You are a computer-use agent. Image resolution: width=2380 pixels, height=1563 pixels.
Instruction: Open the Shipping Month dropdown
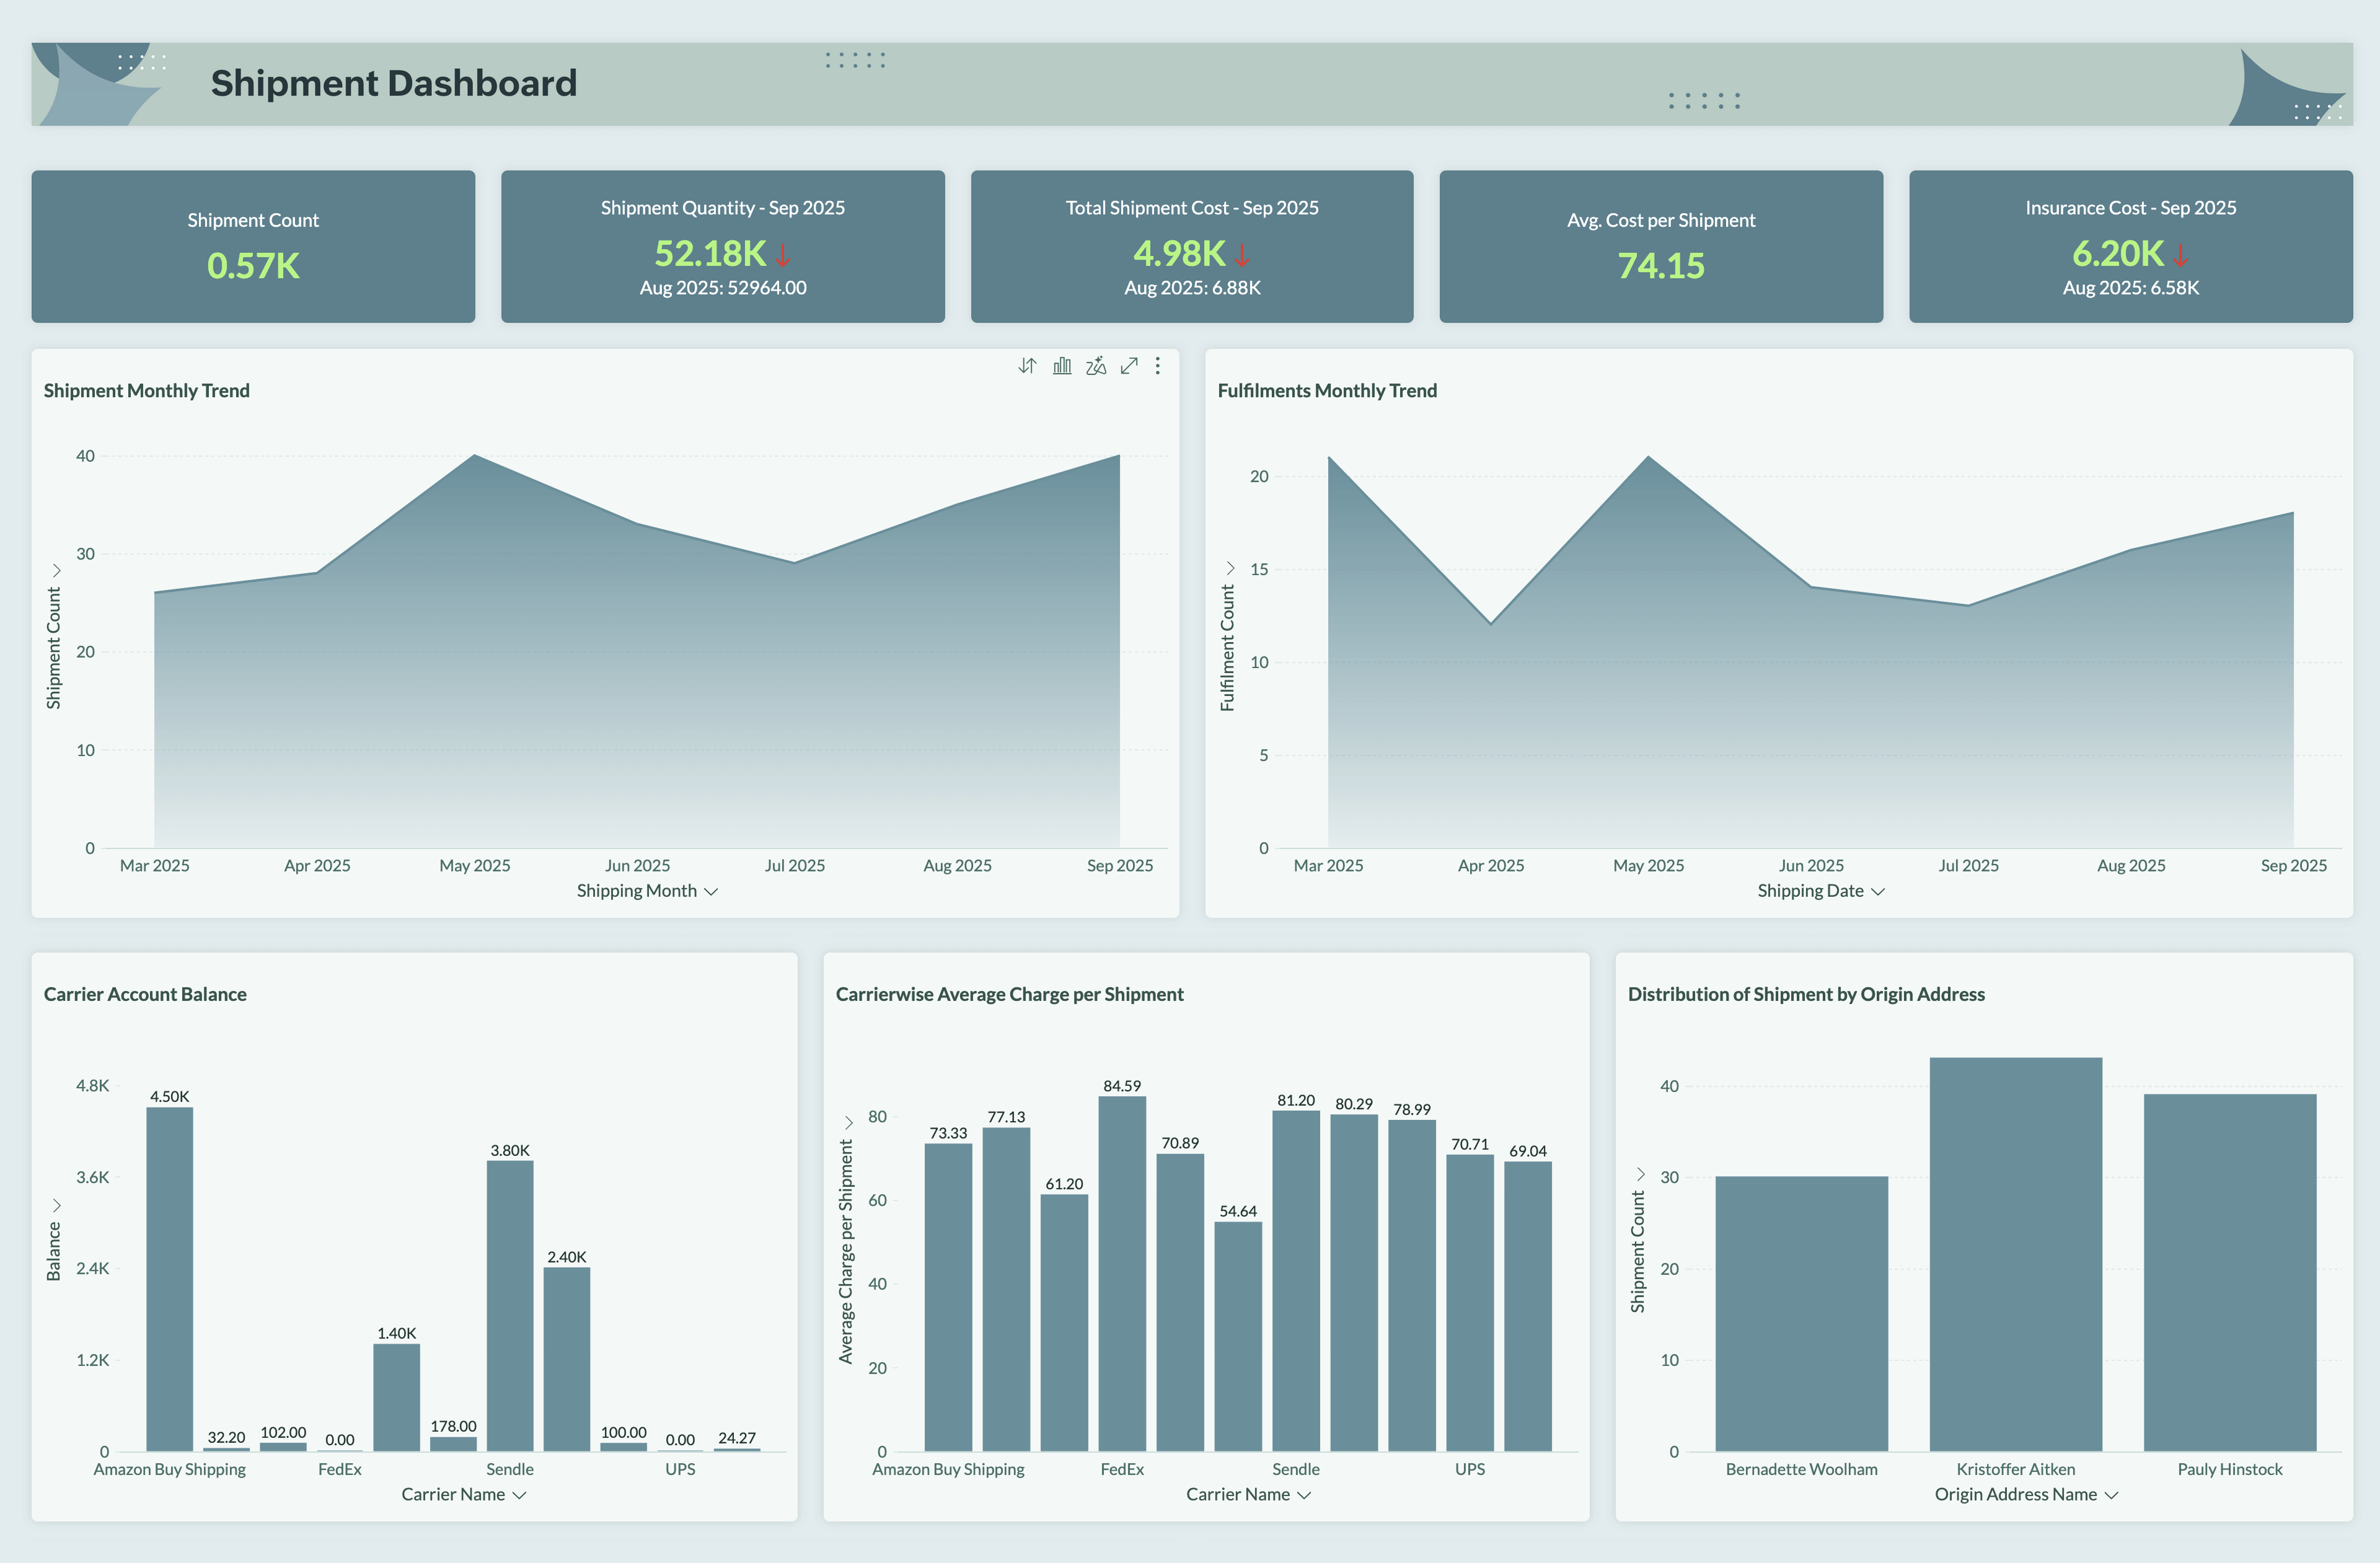[x=647, y=890]
